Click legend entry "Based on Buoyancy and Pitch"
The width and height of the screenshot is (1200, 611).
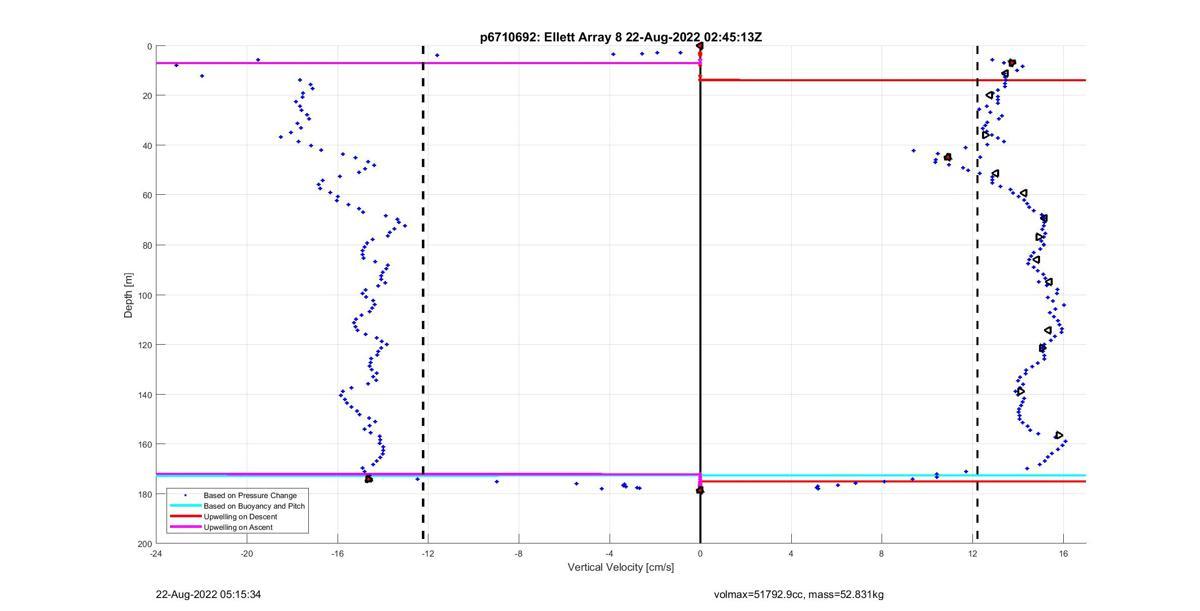coord(254,506)
